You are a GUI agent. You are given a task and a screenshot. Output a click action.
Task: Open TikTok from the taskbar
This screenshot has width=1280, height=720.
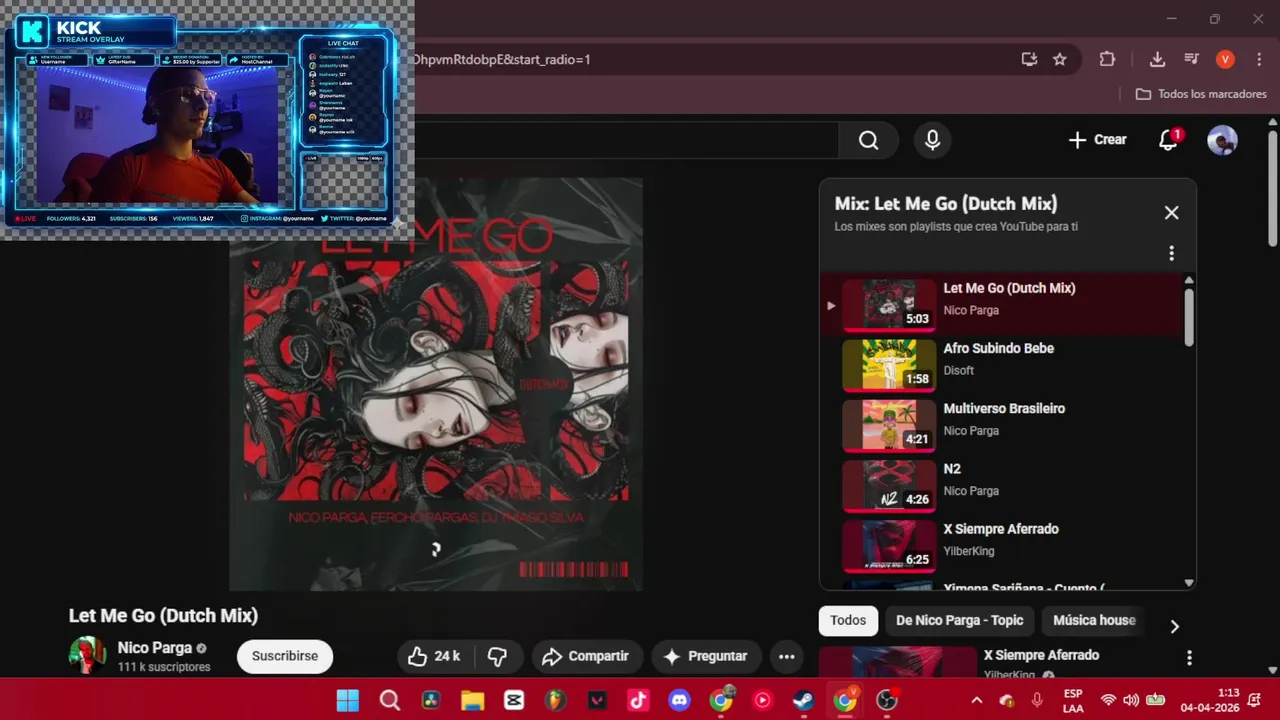638,700
